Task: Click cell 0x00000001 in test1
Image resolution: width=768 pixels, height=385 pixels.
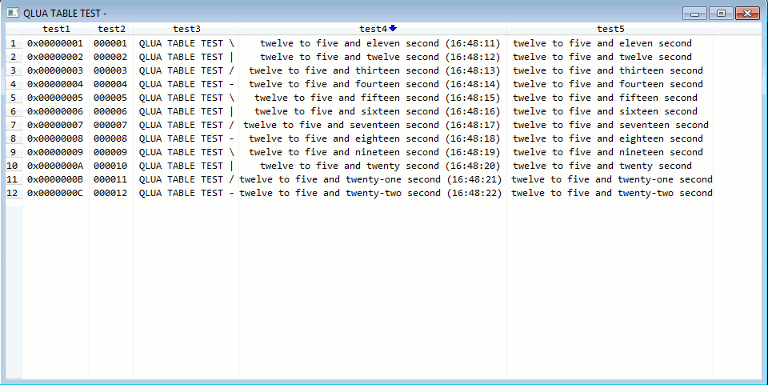Action: pyautogui.click(x=56, y=43)
